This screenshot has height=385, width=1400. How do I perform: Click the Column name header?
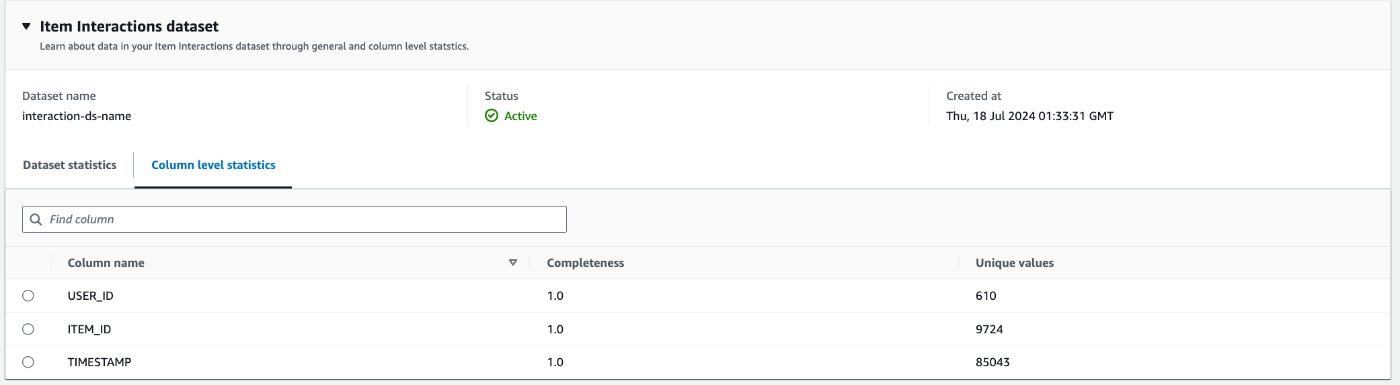pos(106,263)
